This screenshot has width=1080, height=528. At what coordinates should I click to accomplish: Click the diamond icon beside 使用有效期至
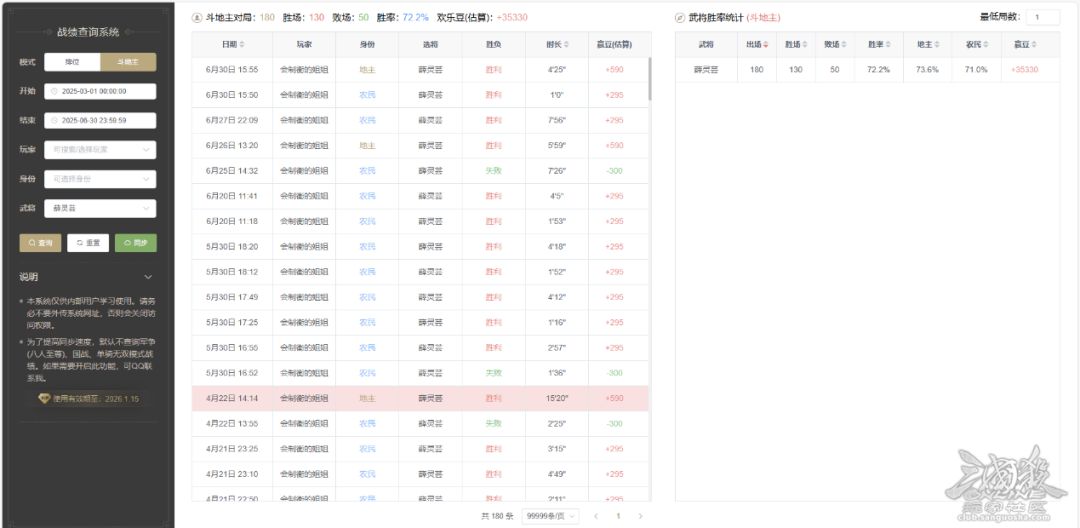click(x=44, y=399)
